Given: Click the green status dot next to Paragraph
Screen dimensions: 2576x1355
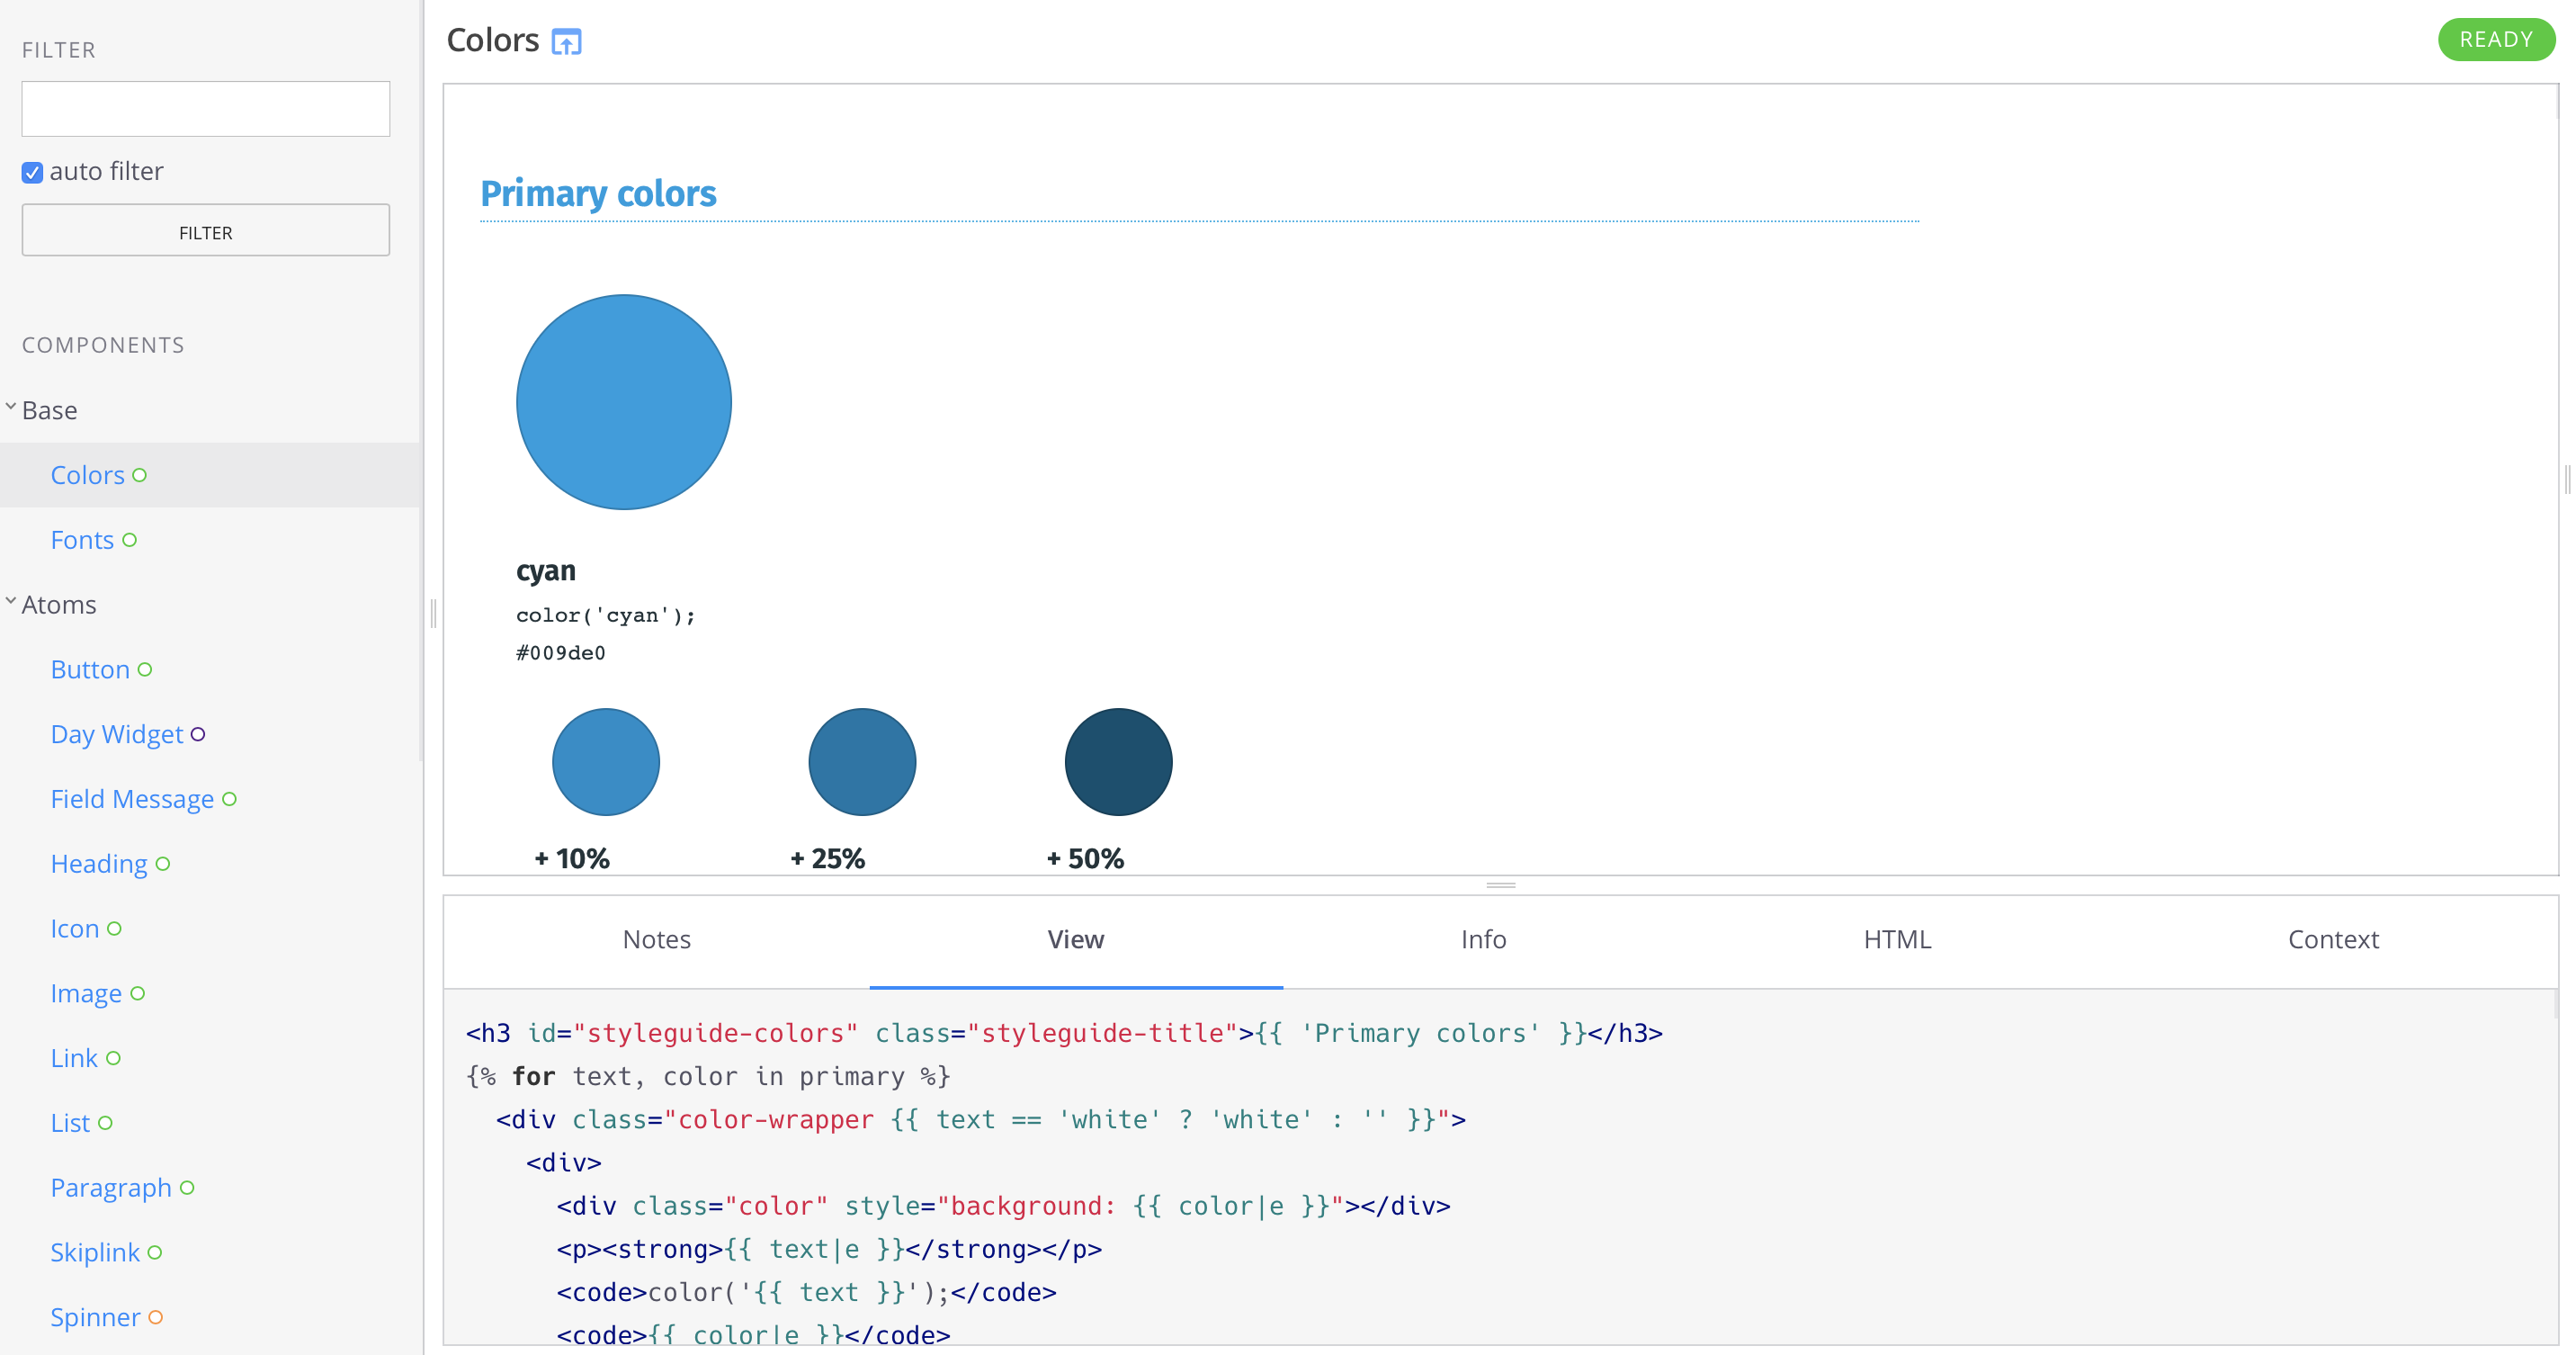Looking at the screenshot, I should coord(187,1189).
